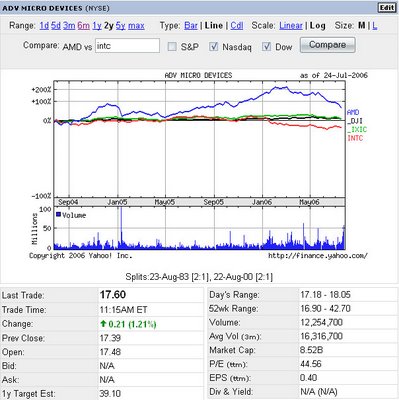Click the Jan06 axis label
Screen dimensions: 399x400
(x=262, y=202)
